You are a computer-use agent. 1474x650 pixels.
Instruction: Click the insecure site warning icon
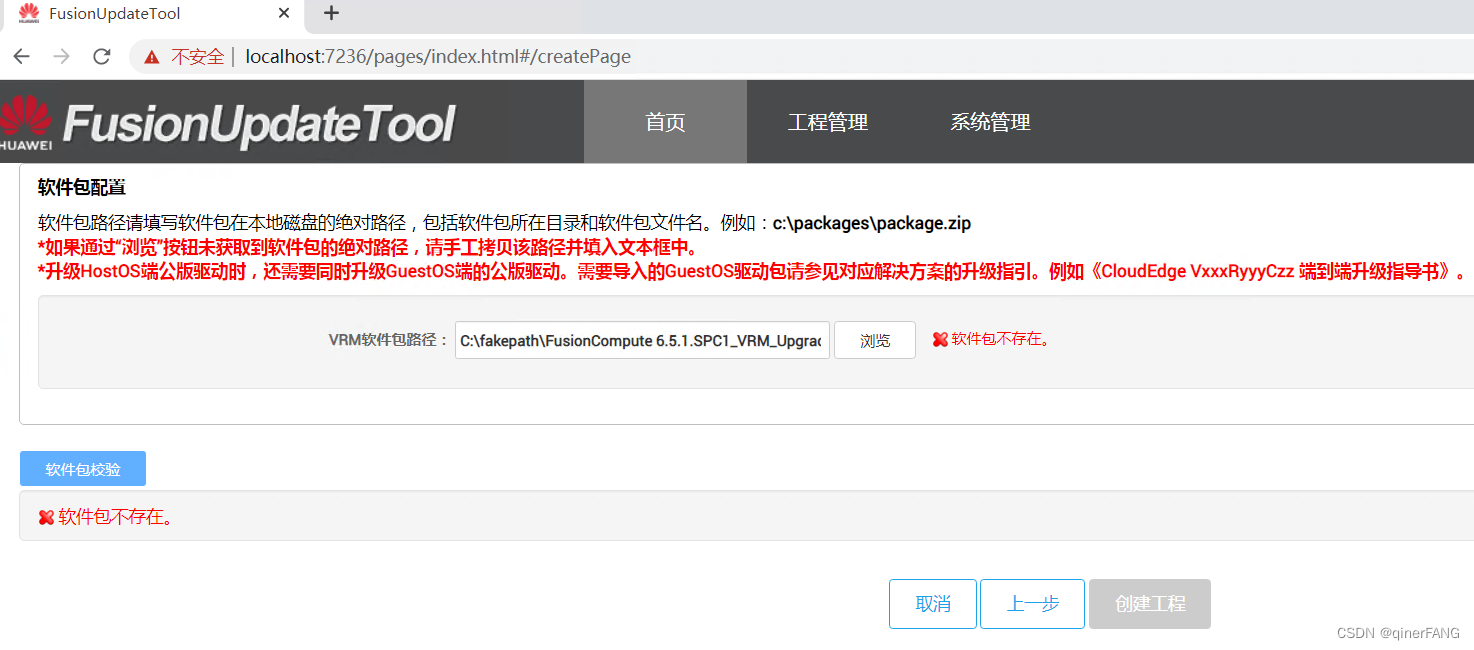click(x=152, y=57)
